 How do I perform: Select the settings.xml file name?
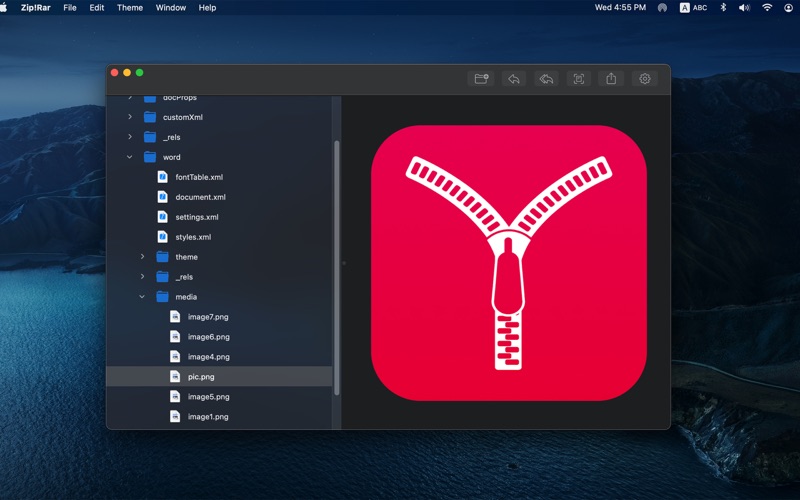click(197, 217)
